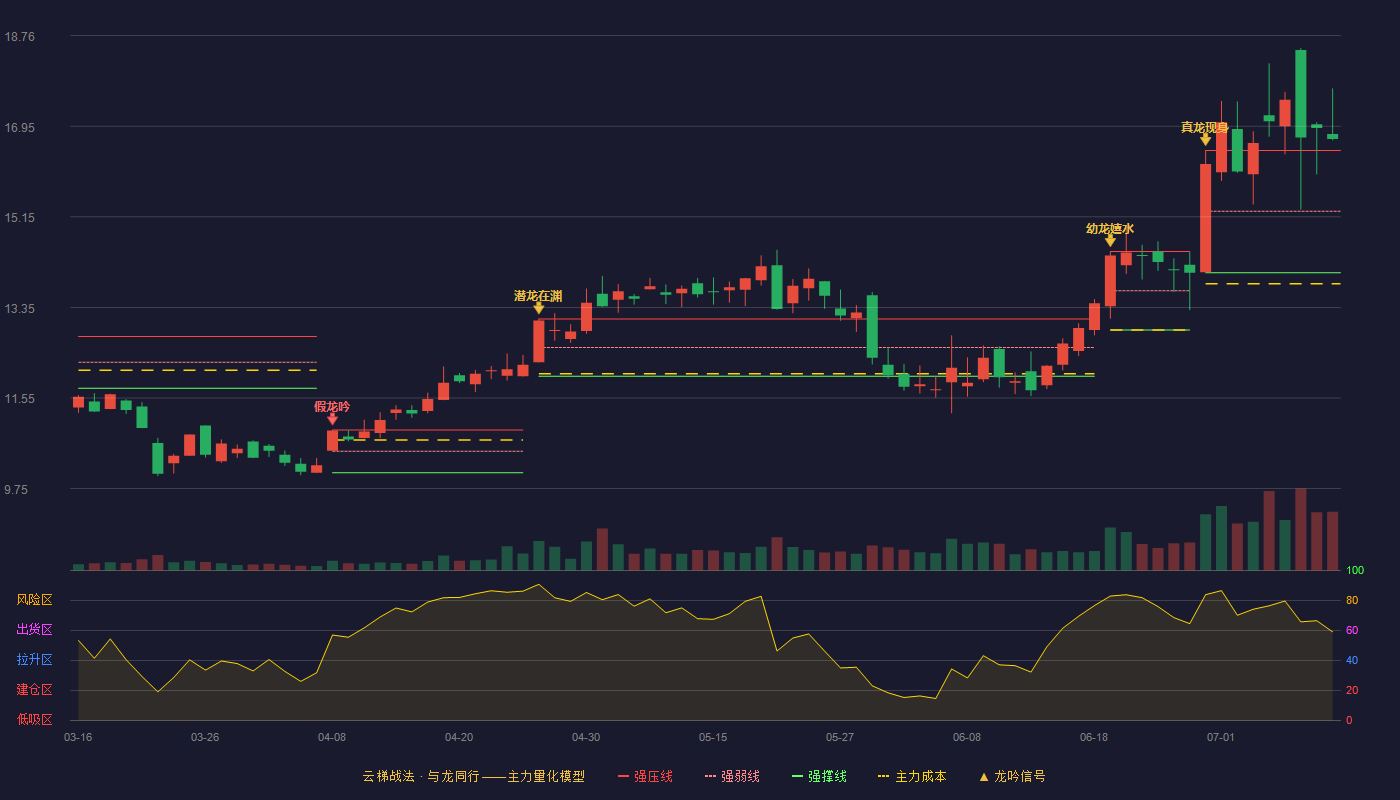This screenshot has height=800, width=1400.
Task: Click the 80 indicator scale value
Action: click(1352, 600)
